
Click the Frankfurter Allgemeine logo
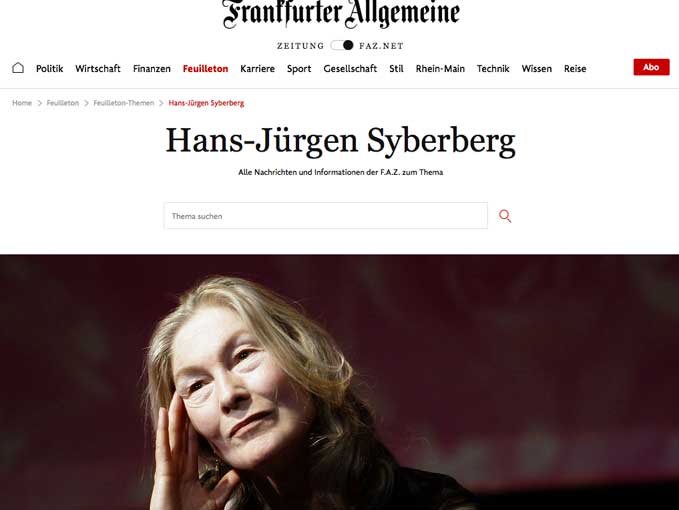pyautogui.click(x=341, y=14)
